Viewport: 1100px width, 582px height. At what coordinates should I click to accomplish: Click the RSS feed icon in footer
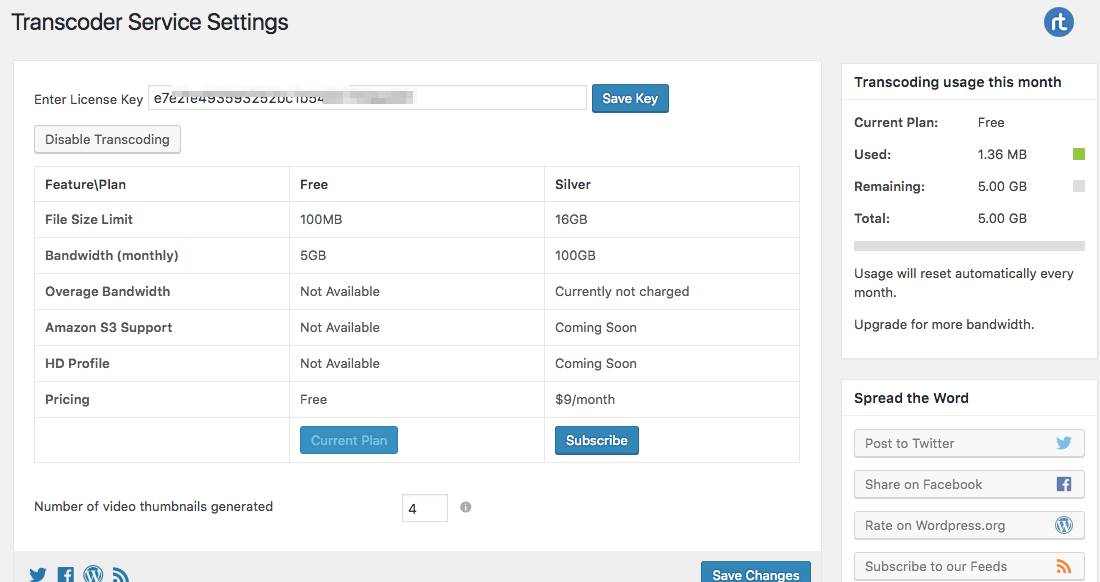pos(120,574)
